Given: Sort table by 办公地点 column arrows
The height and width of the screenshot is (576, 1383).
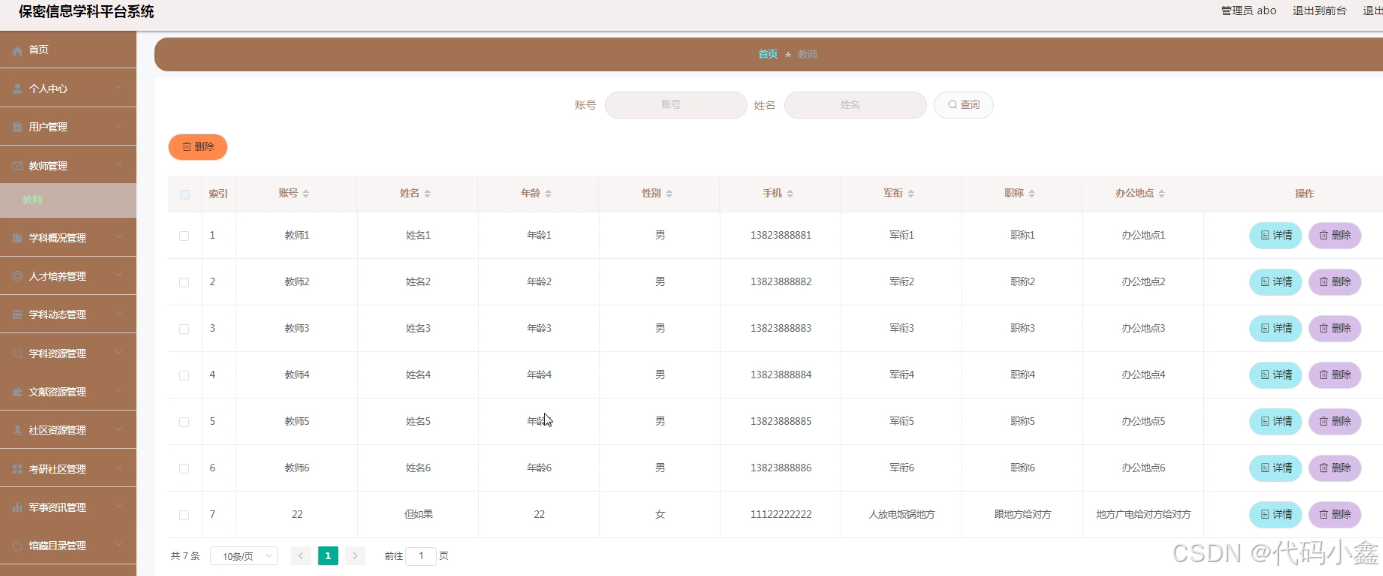Looking at the screenshot, I should click(x=1162, y=194).
